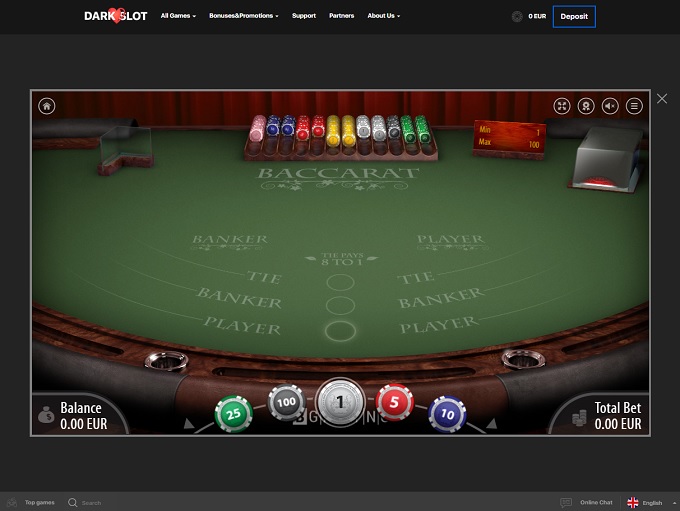Select the silver 1 chip
Screen dimensions: 680x511
(340, 401)
